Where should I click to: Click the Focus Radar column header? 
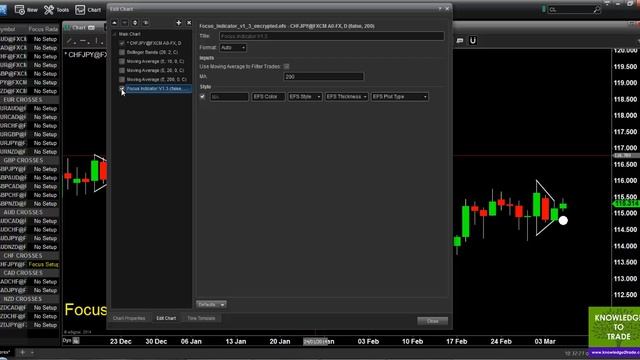(x=44, y=29)
